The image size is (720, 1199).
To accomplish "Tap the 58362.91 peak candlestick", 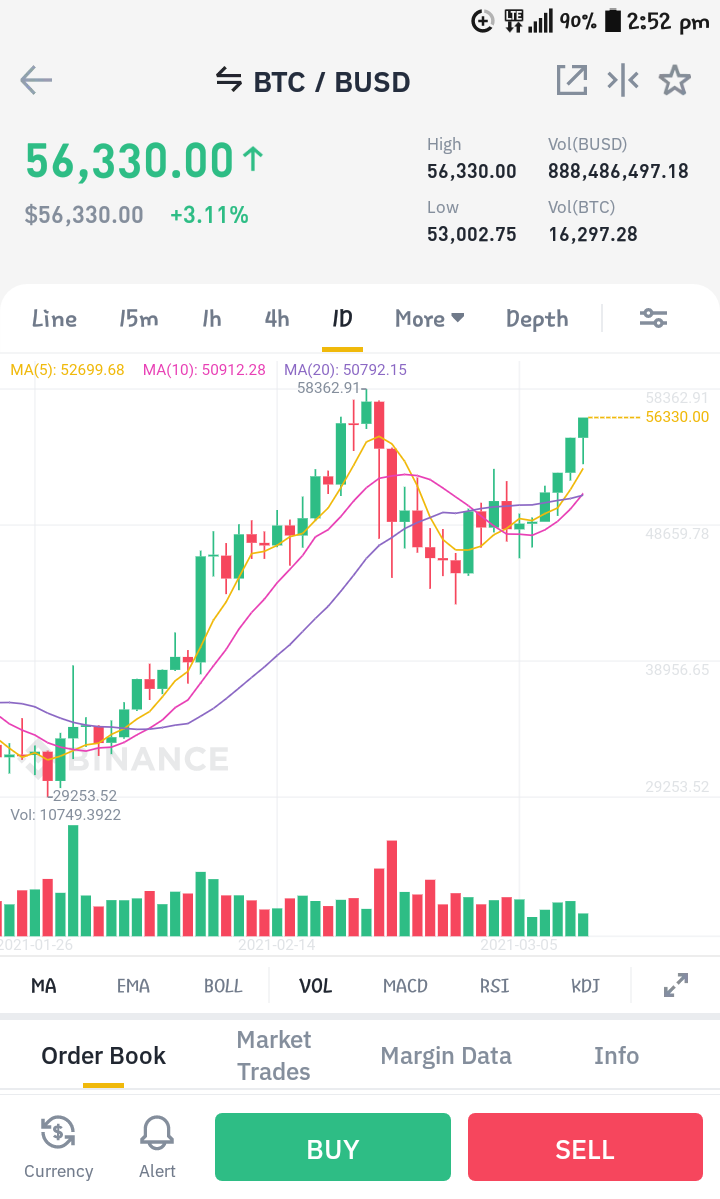I will [x=366, y=411].
